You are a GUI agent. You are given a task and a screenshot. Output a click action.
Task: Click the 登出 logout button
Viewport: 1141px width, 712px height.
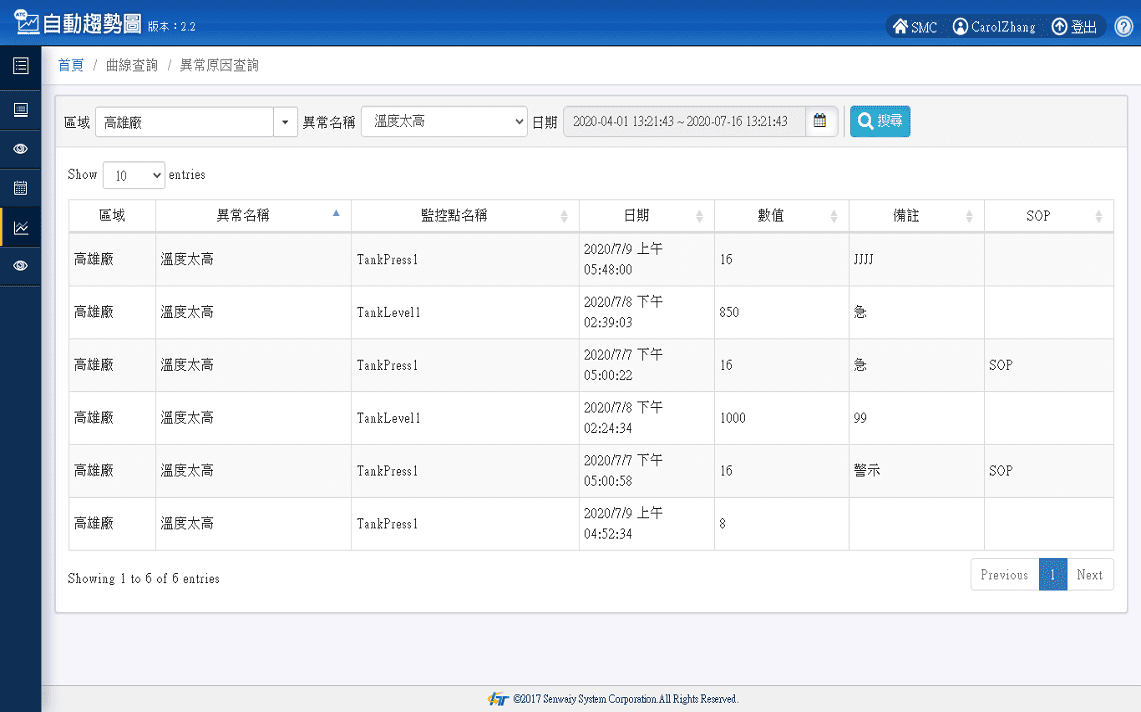1073,27
